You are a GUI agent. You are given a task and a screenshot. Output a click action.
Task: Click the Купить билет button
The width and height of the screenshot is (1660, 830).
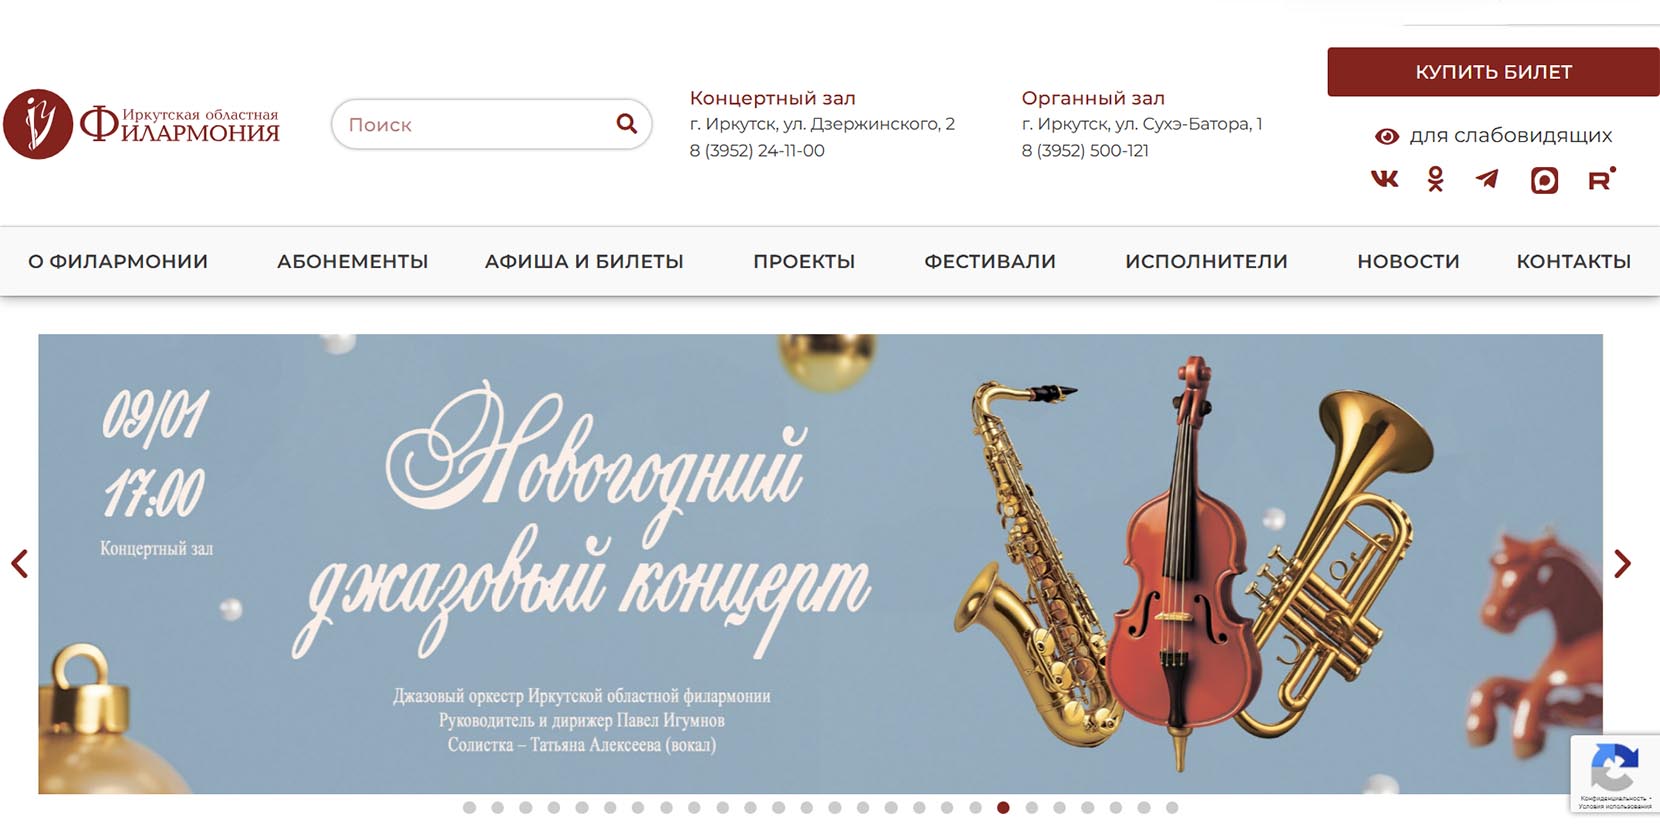click(1493, 72)
